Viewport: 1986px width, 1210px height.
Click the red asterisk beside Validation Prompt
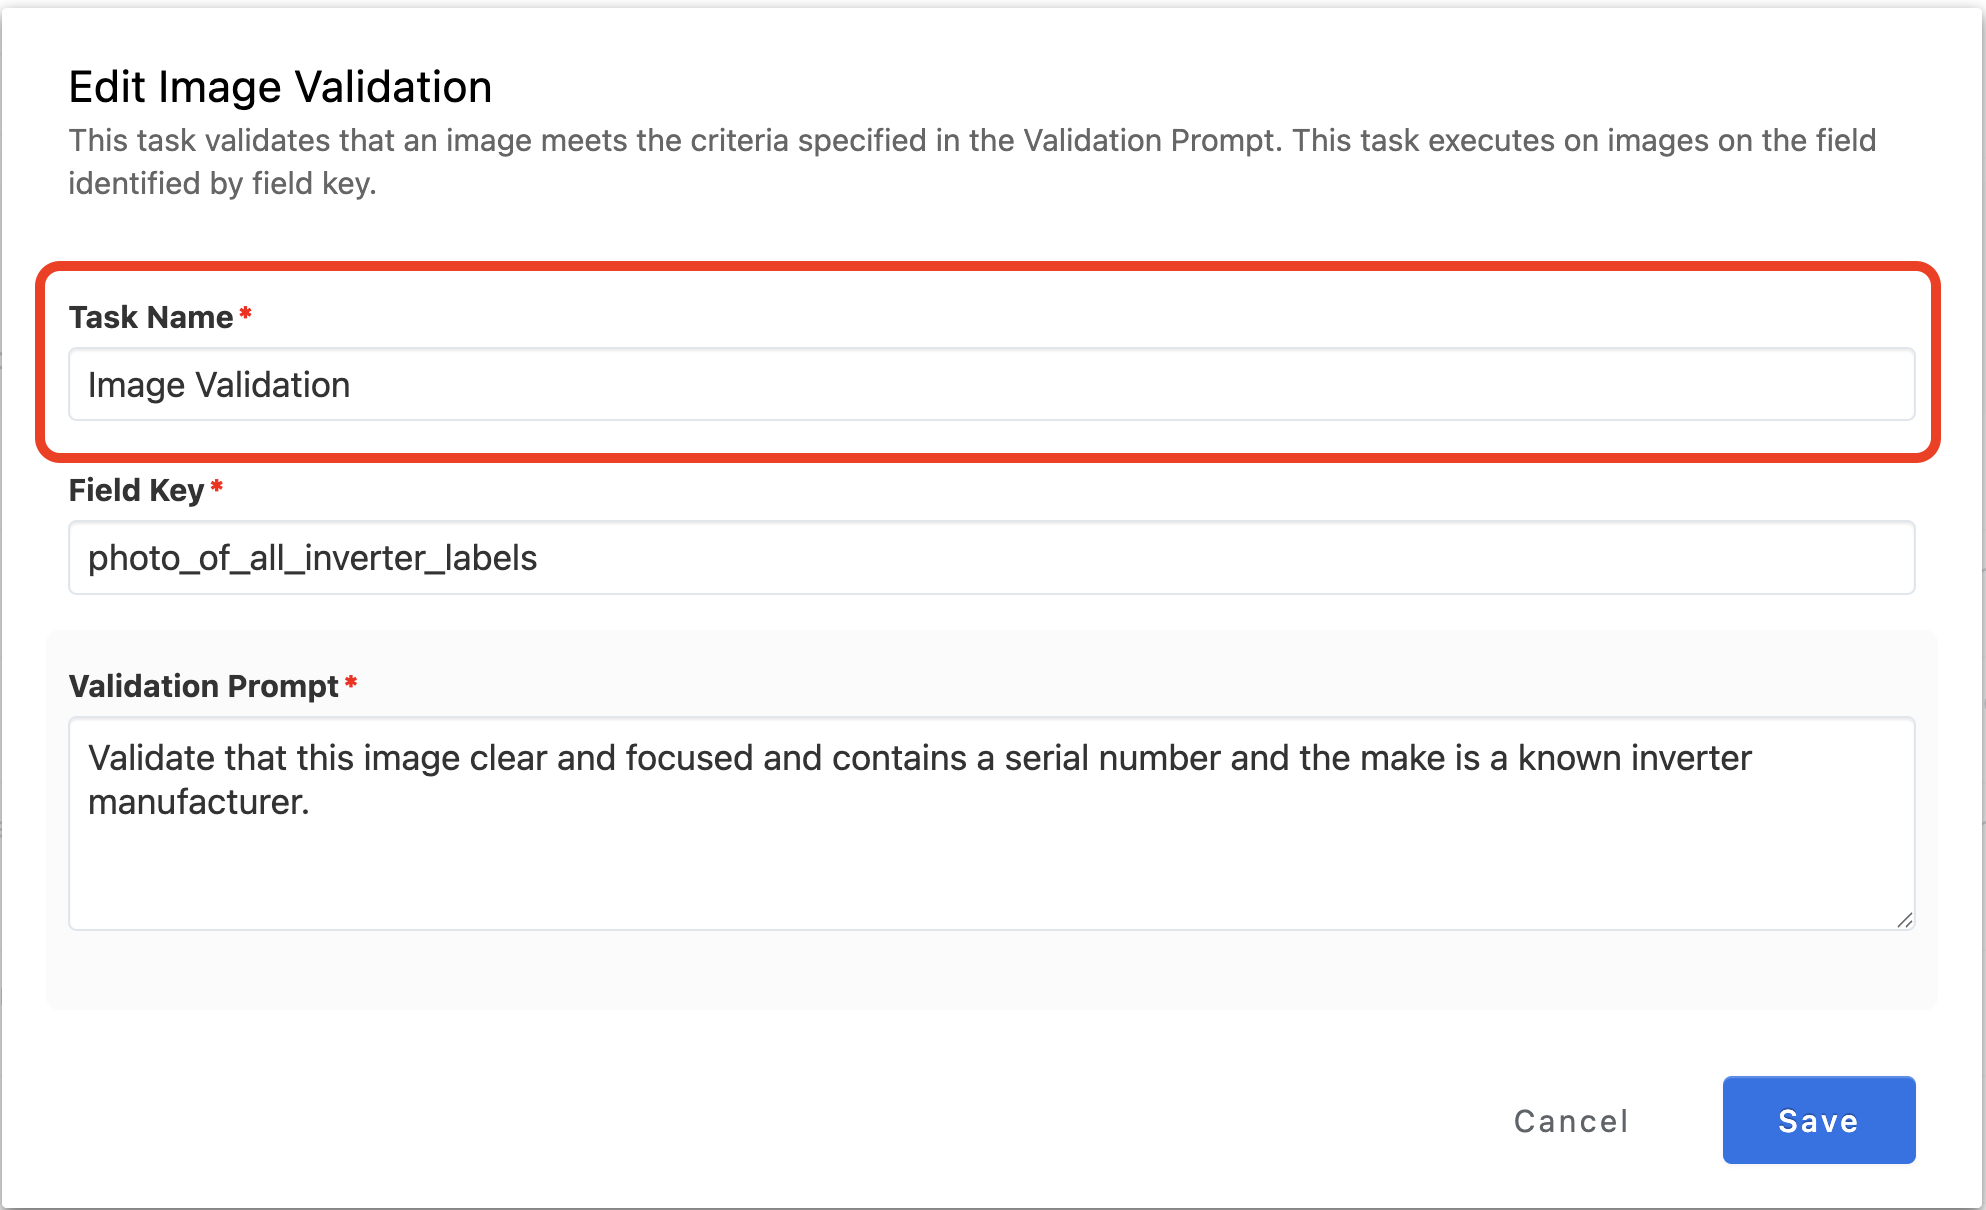pos(351,684)
